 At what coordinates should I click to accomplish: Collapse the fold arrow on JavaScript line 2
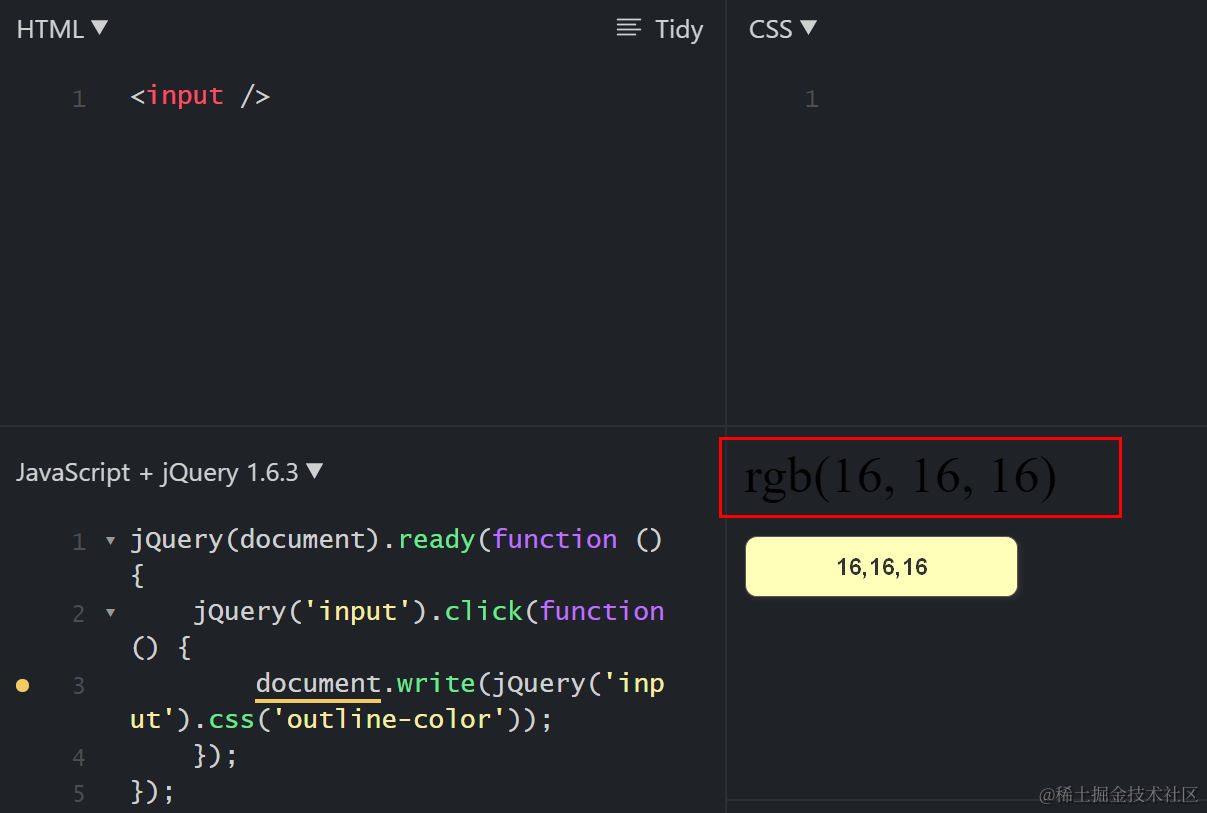110,612
